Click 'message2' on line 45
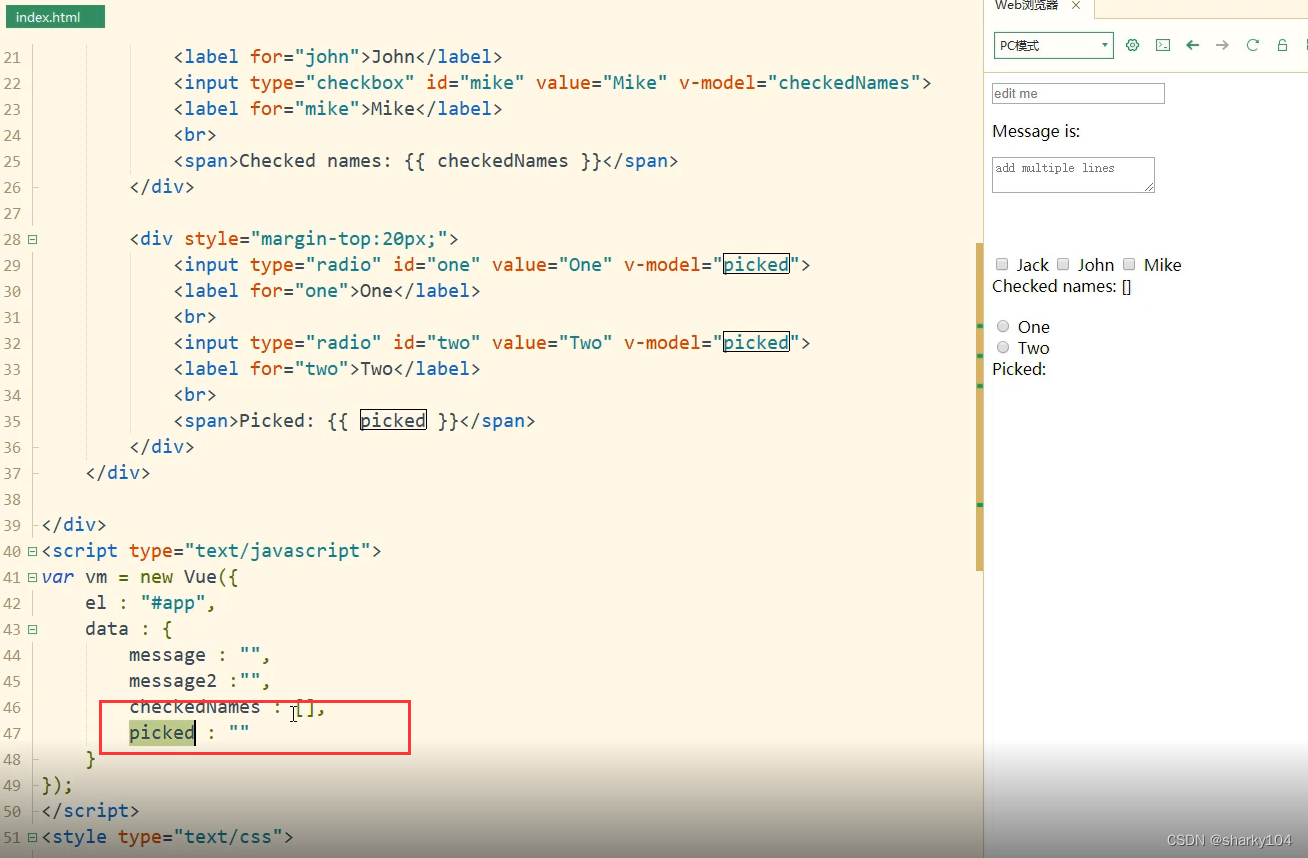1308x858 pixels. pyautogui.click(x=173, y=681)
